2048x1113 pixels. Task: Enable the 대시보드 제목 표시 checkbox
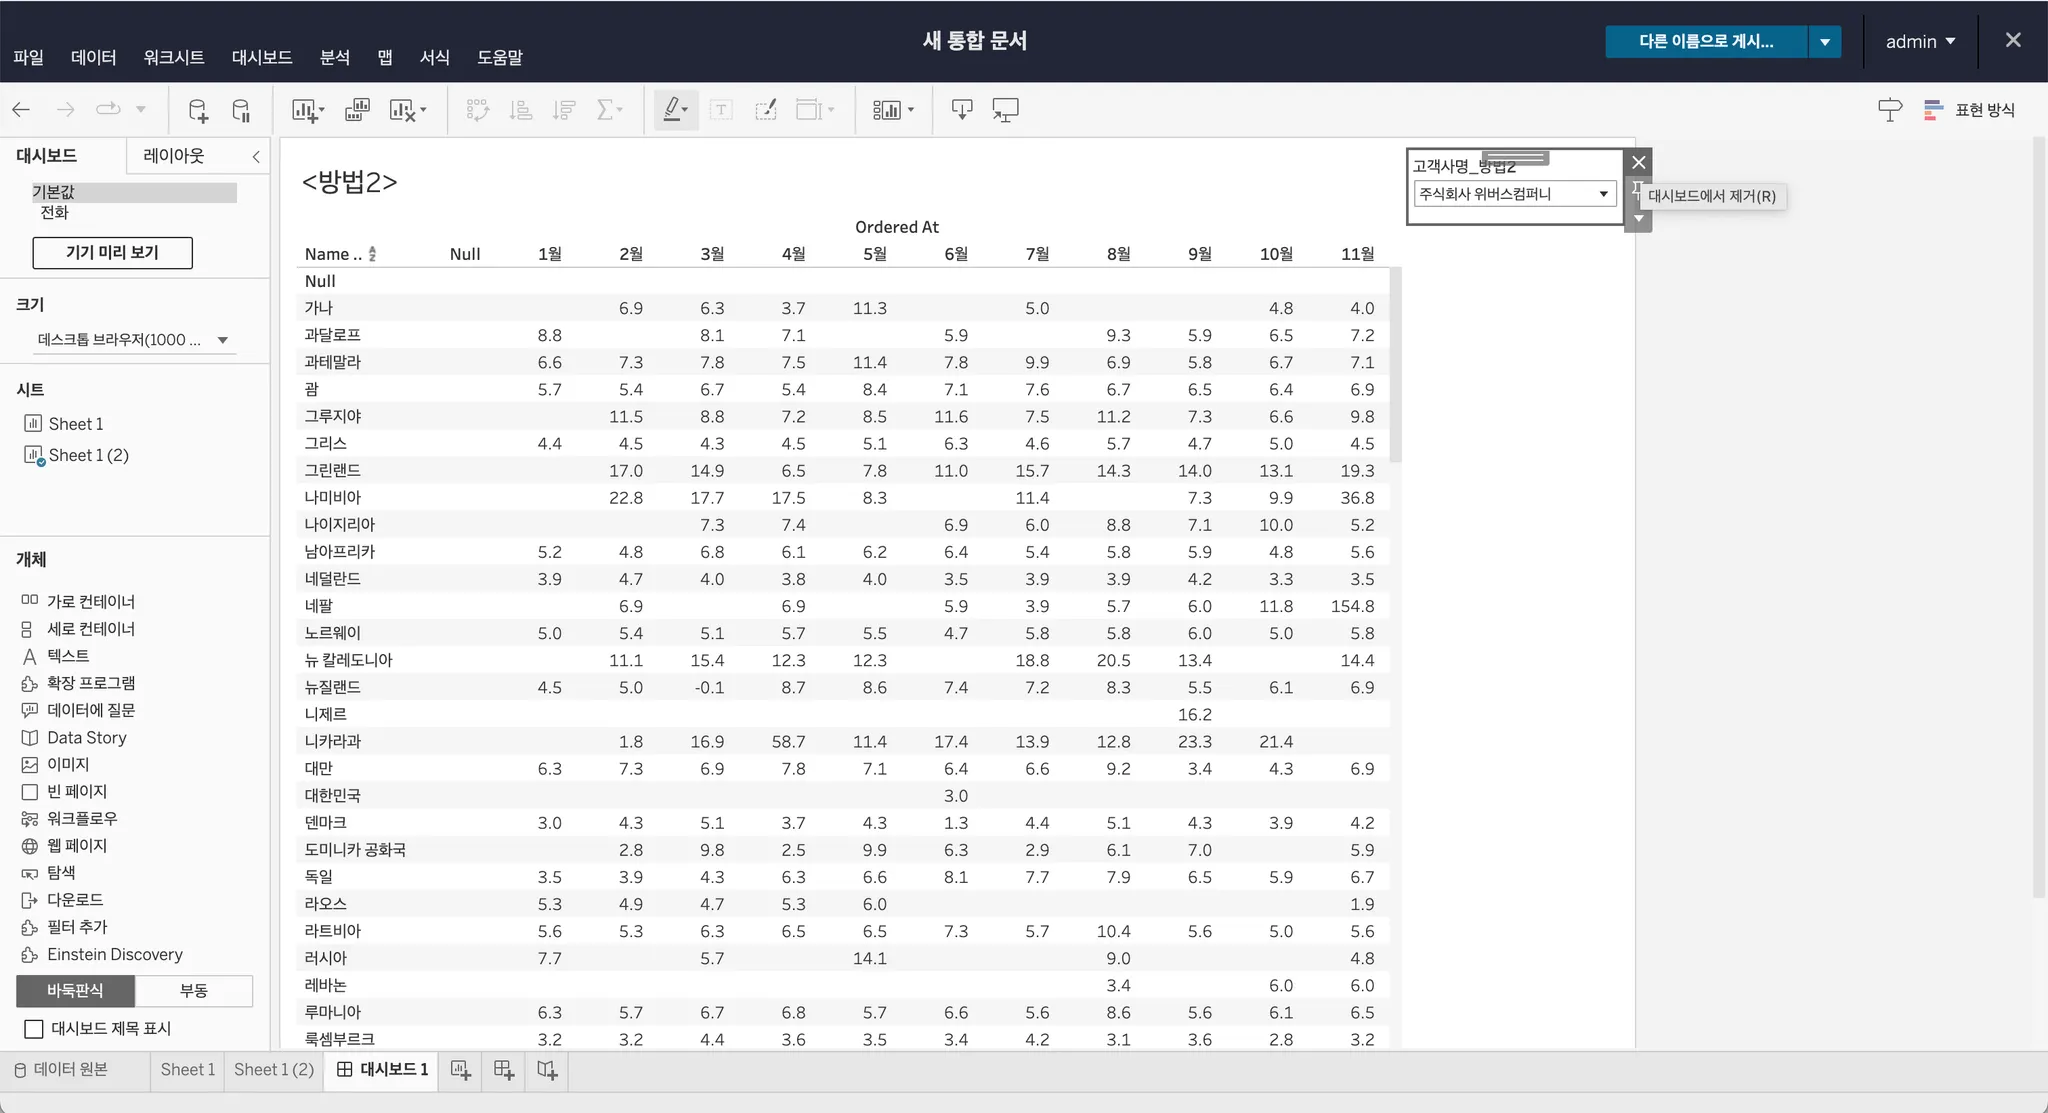[34, 1028]
